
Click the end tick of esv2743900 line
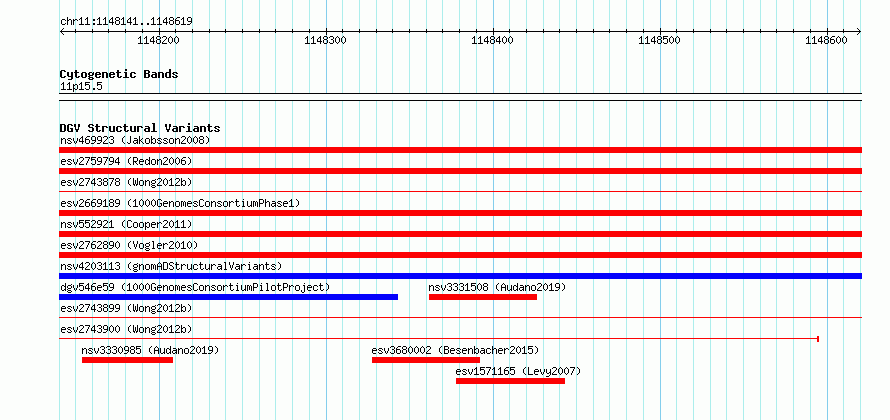[x=818, y=339]
